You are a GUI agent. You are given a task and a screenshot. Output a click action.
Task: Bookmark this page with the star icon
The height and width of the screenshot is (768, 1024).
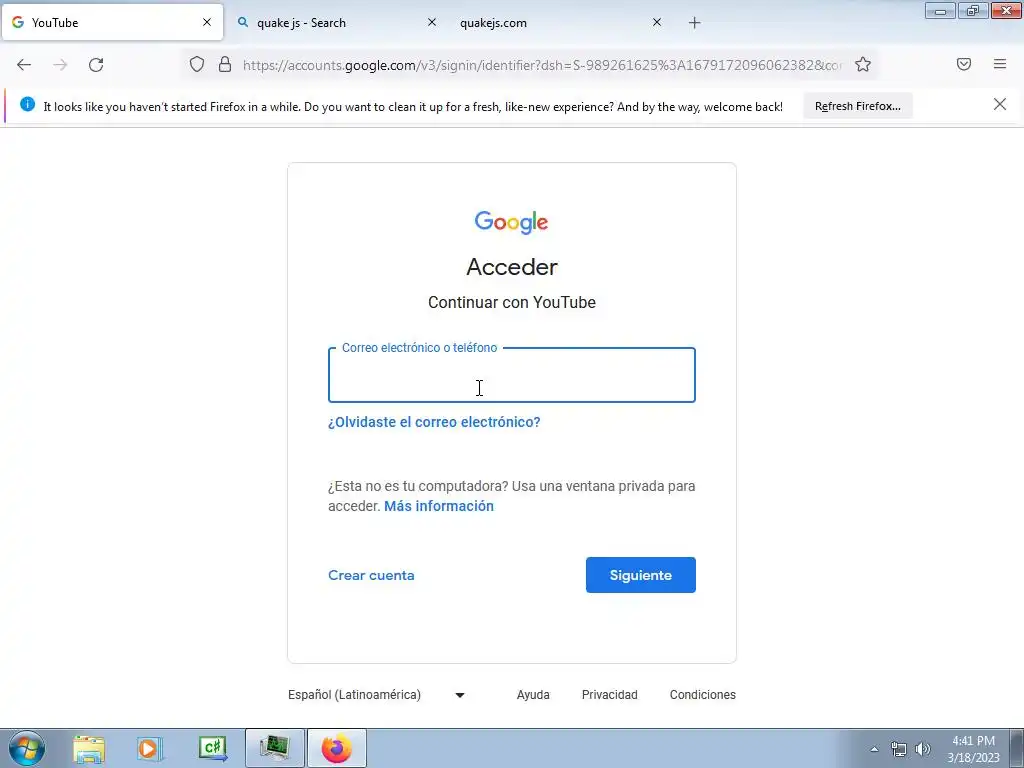click(x=863, y=64)
